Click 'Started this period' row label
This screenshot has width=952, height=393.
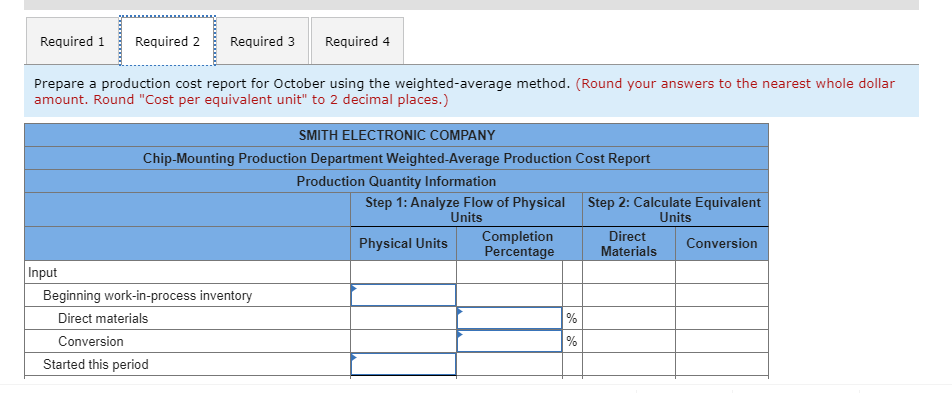95,364
